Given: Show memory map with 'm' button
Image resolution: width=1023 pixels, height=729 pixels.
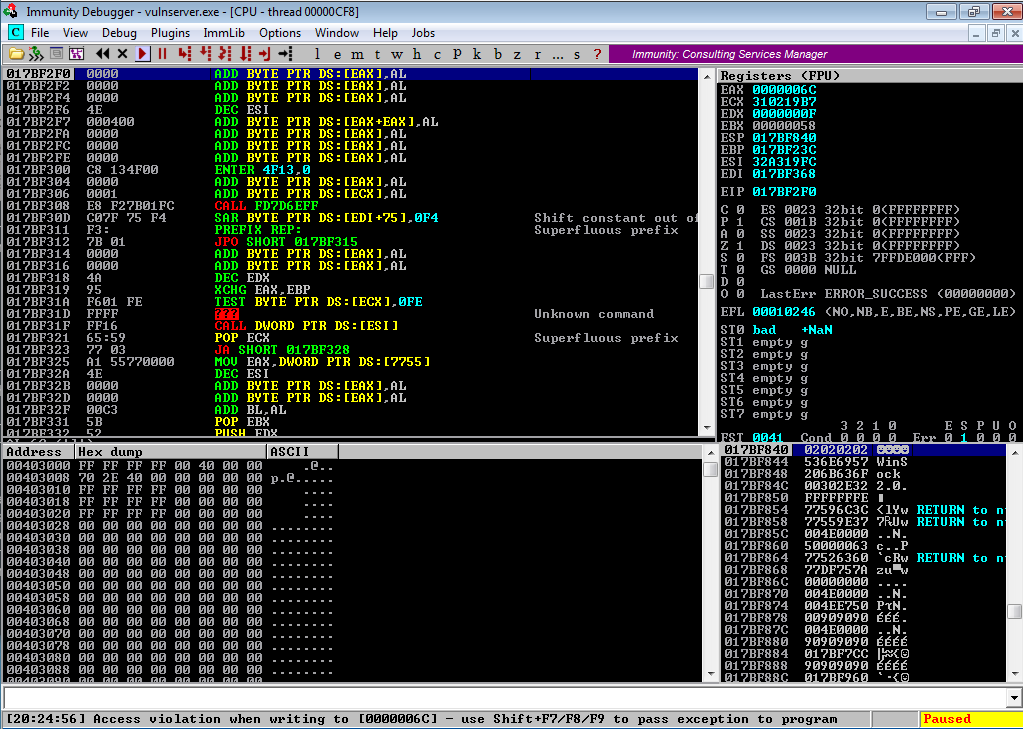Looking at the screenshot, I should click(x=358, y=54).
